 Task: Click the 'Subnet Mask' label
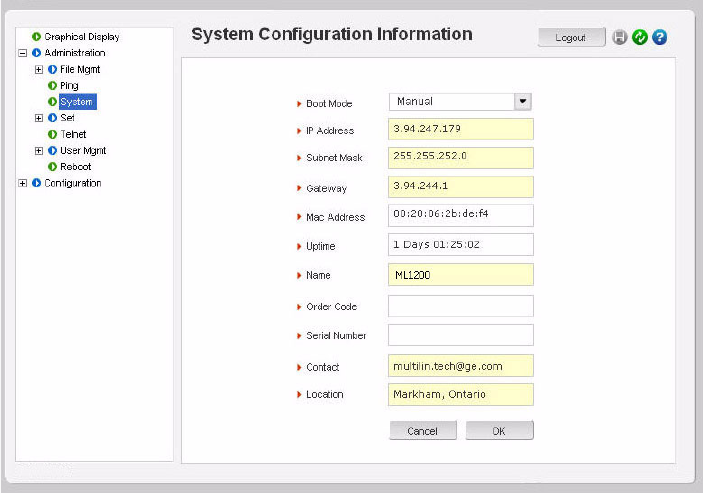click(334, 158)
